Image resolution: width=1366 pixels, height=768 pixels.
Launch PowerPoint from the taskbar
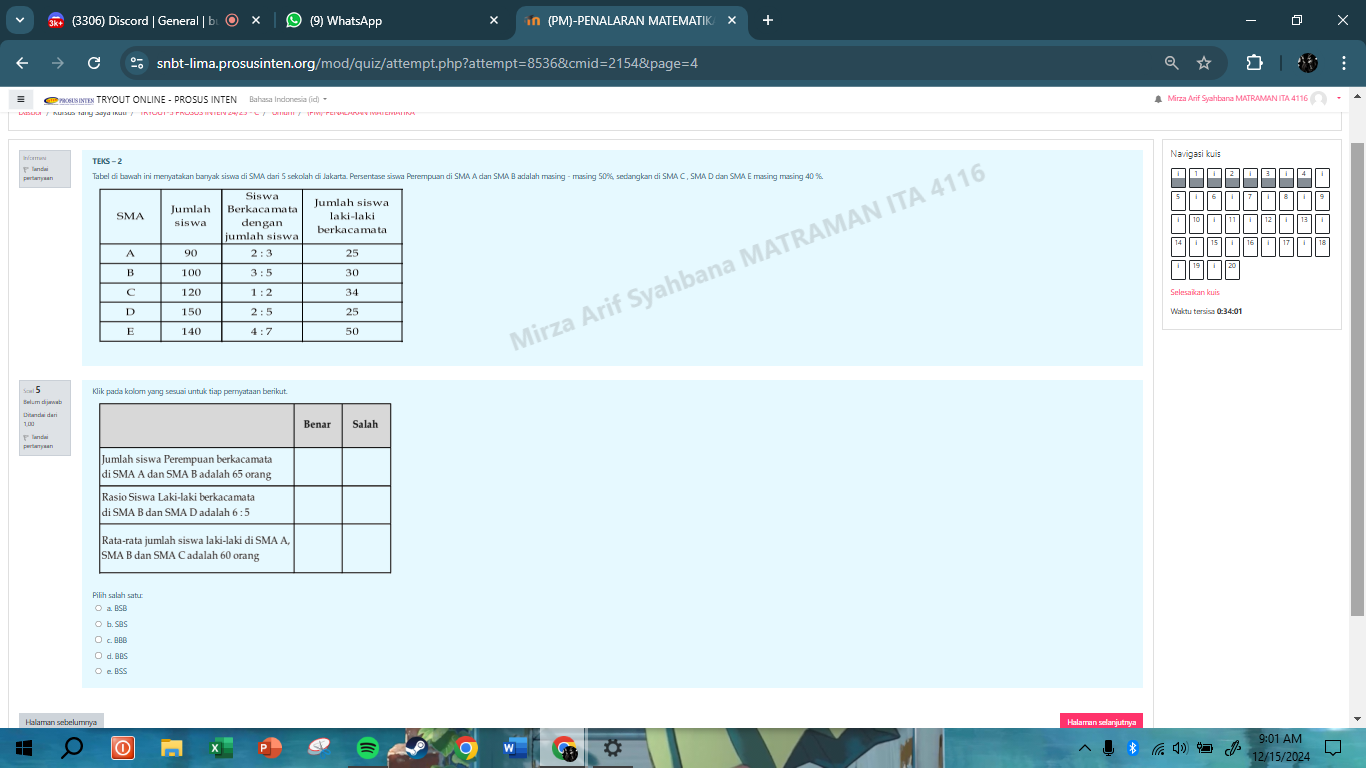tap(270, 748)
